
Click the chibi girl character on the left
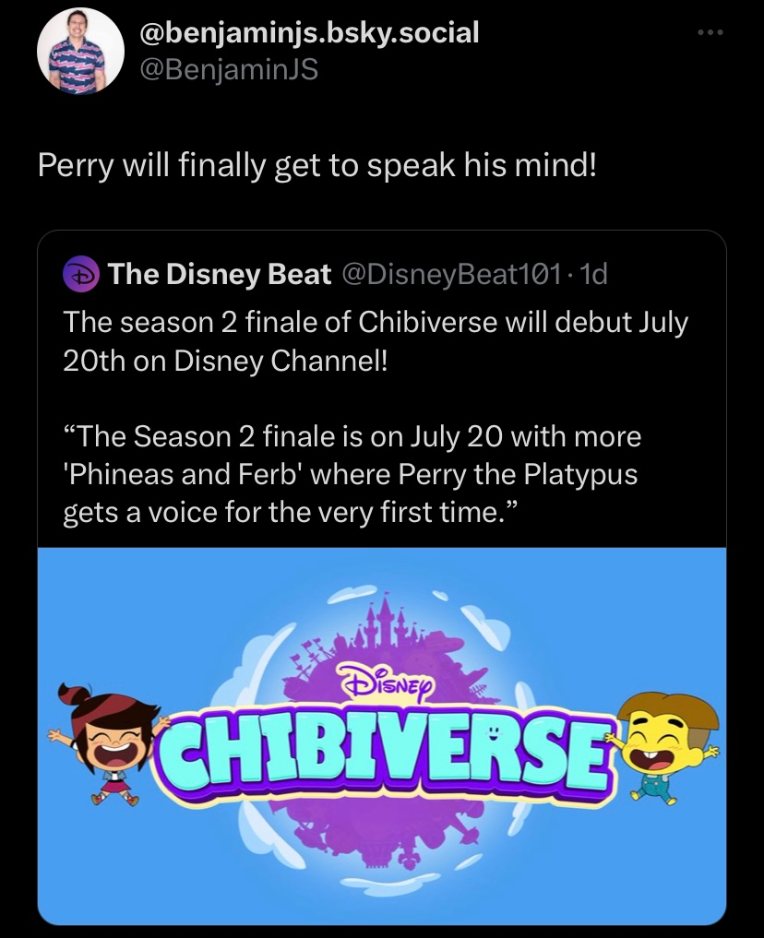(99, 738)
